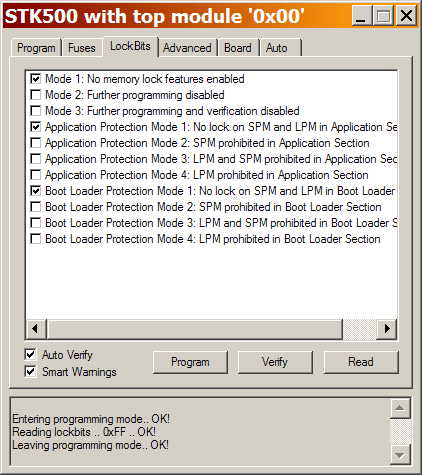Enable Mode 2 further programming disabled
422x475 pixels.
pos(35,95)
